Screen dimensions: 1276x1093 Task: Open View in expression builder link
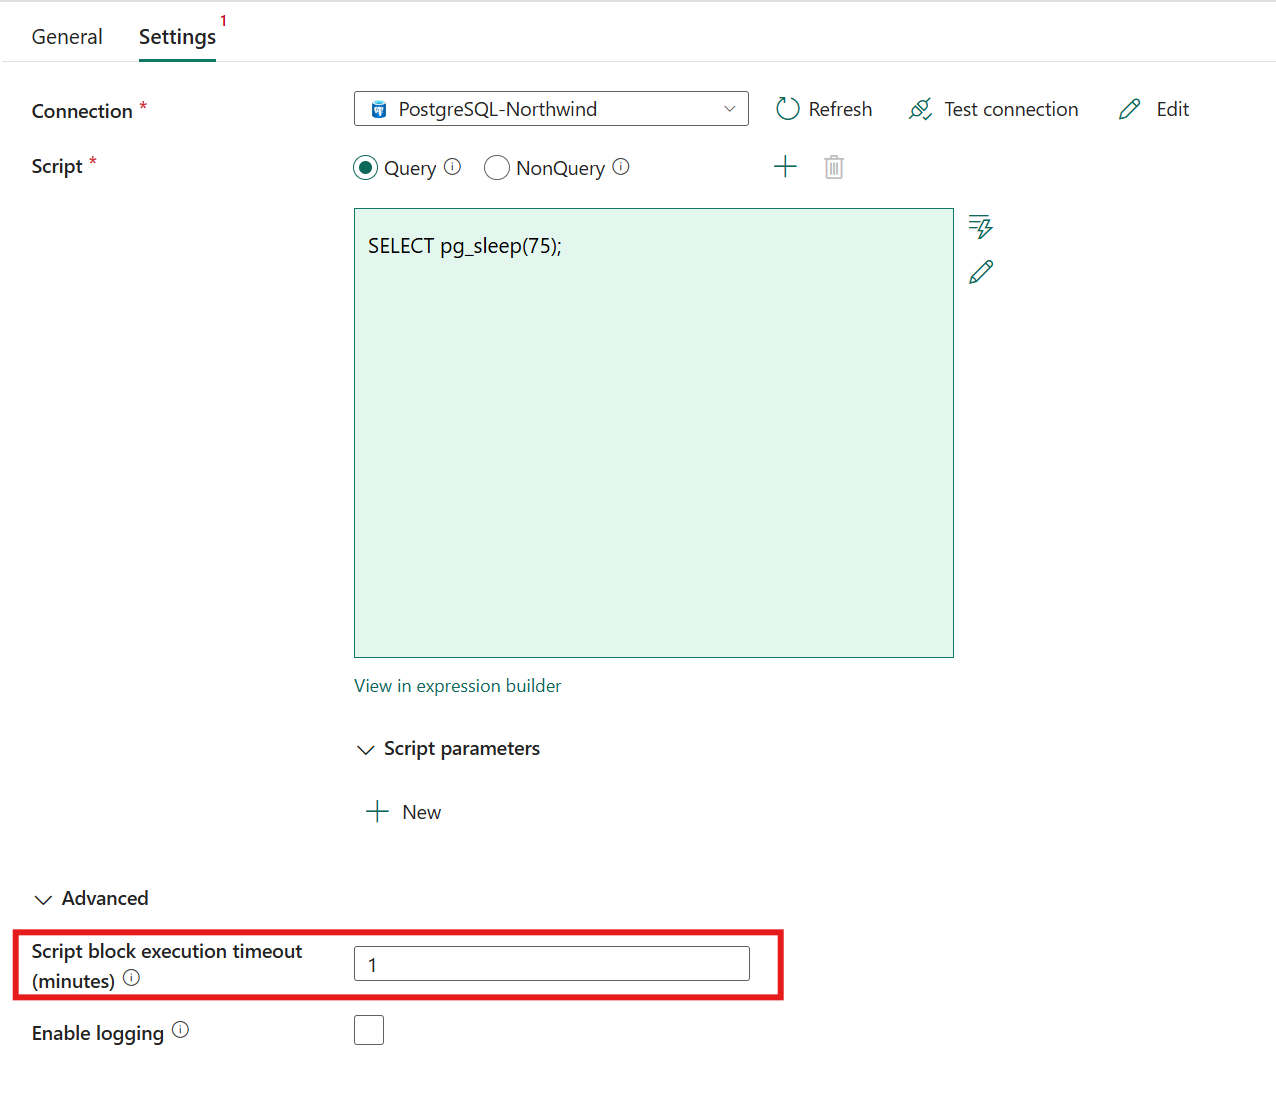point(457,686)
